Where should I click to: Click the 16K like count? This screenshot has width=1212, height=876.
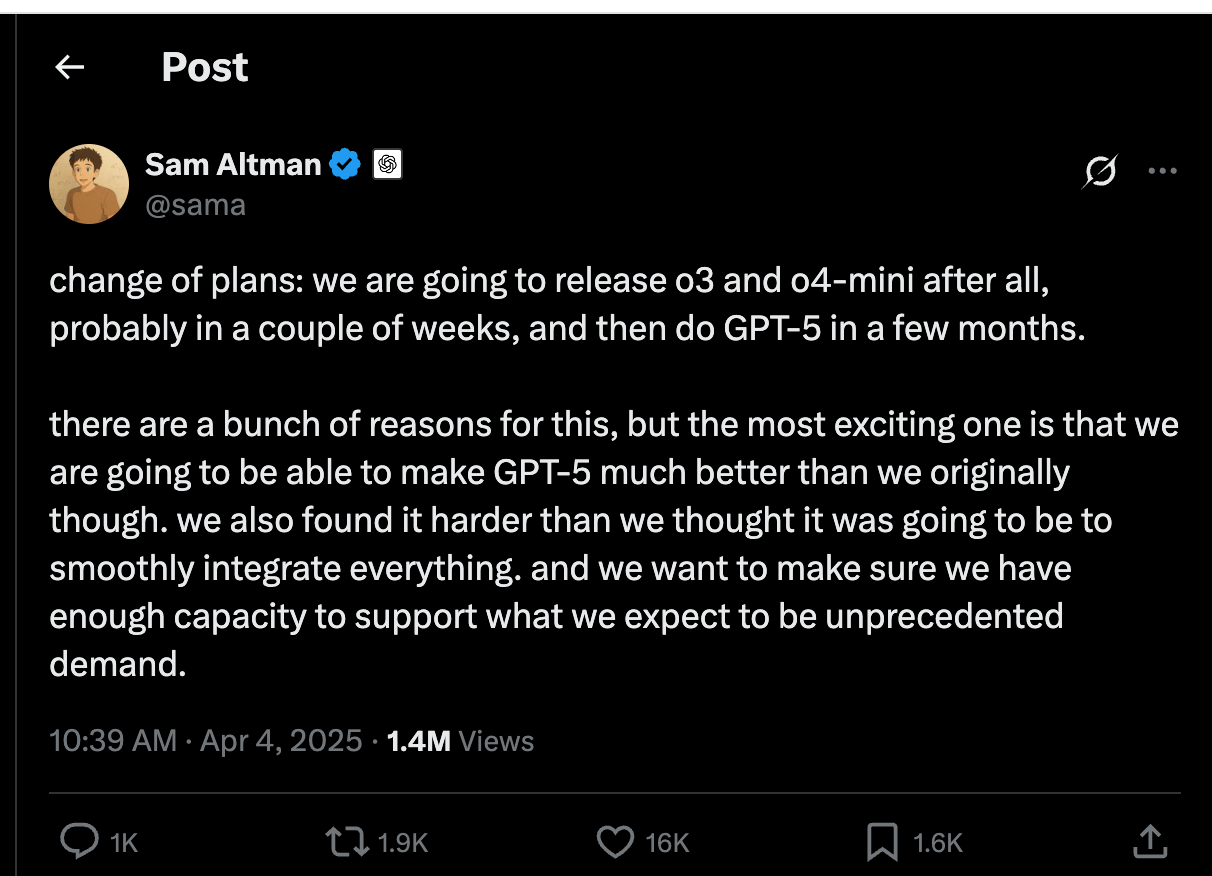pos(667,843)
